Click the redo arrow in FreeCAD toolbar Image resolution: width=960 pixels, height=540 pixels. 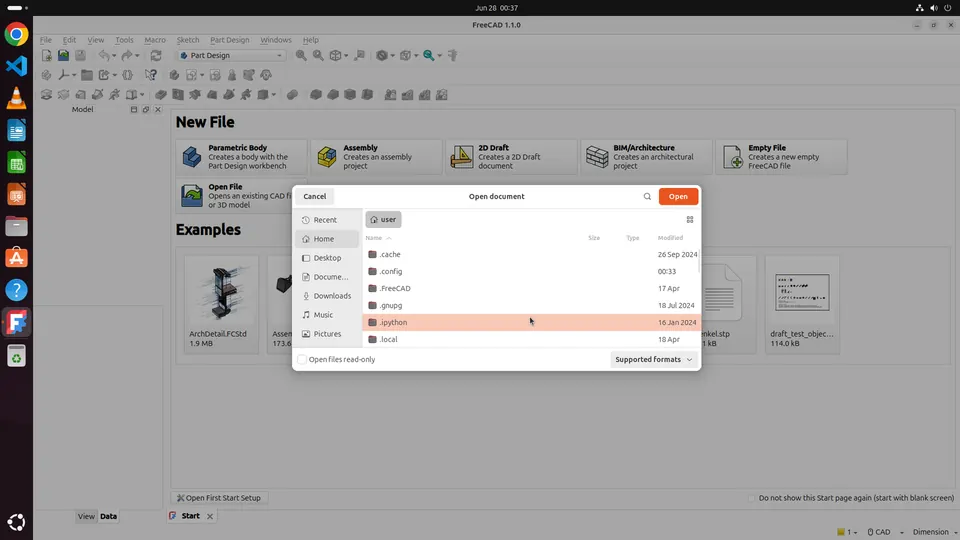tap(127, 56)
